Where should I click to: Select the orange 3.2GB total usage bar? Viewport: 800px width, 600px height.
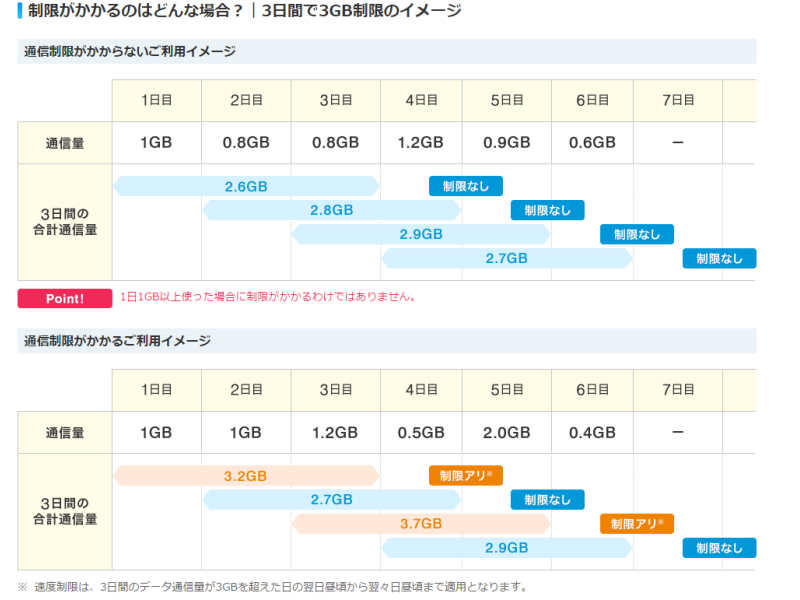(x=246, y=475)
